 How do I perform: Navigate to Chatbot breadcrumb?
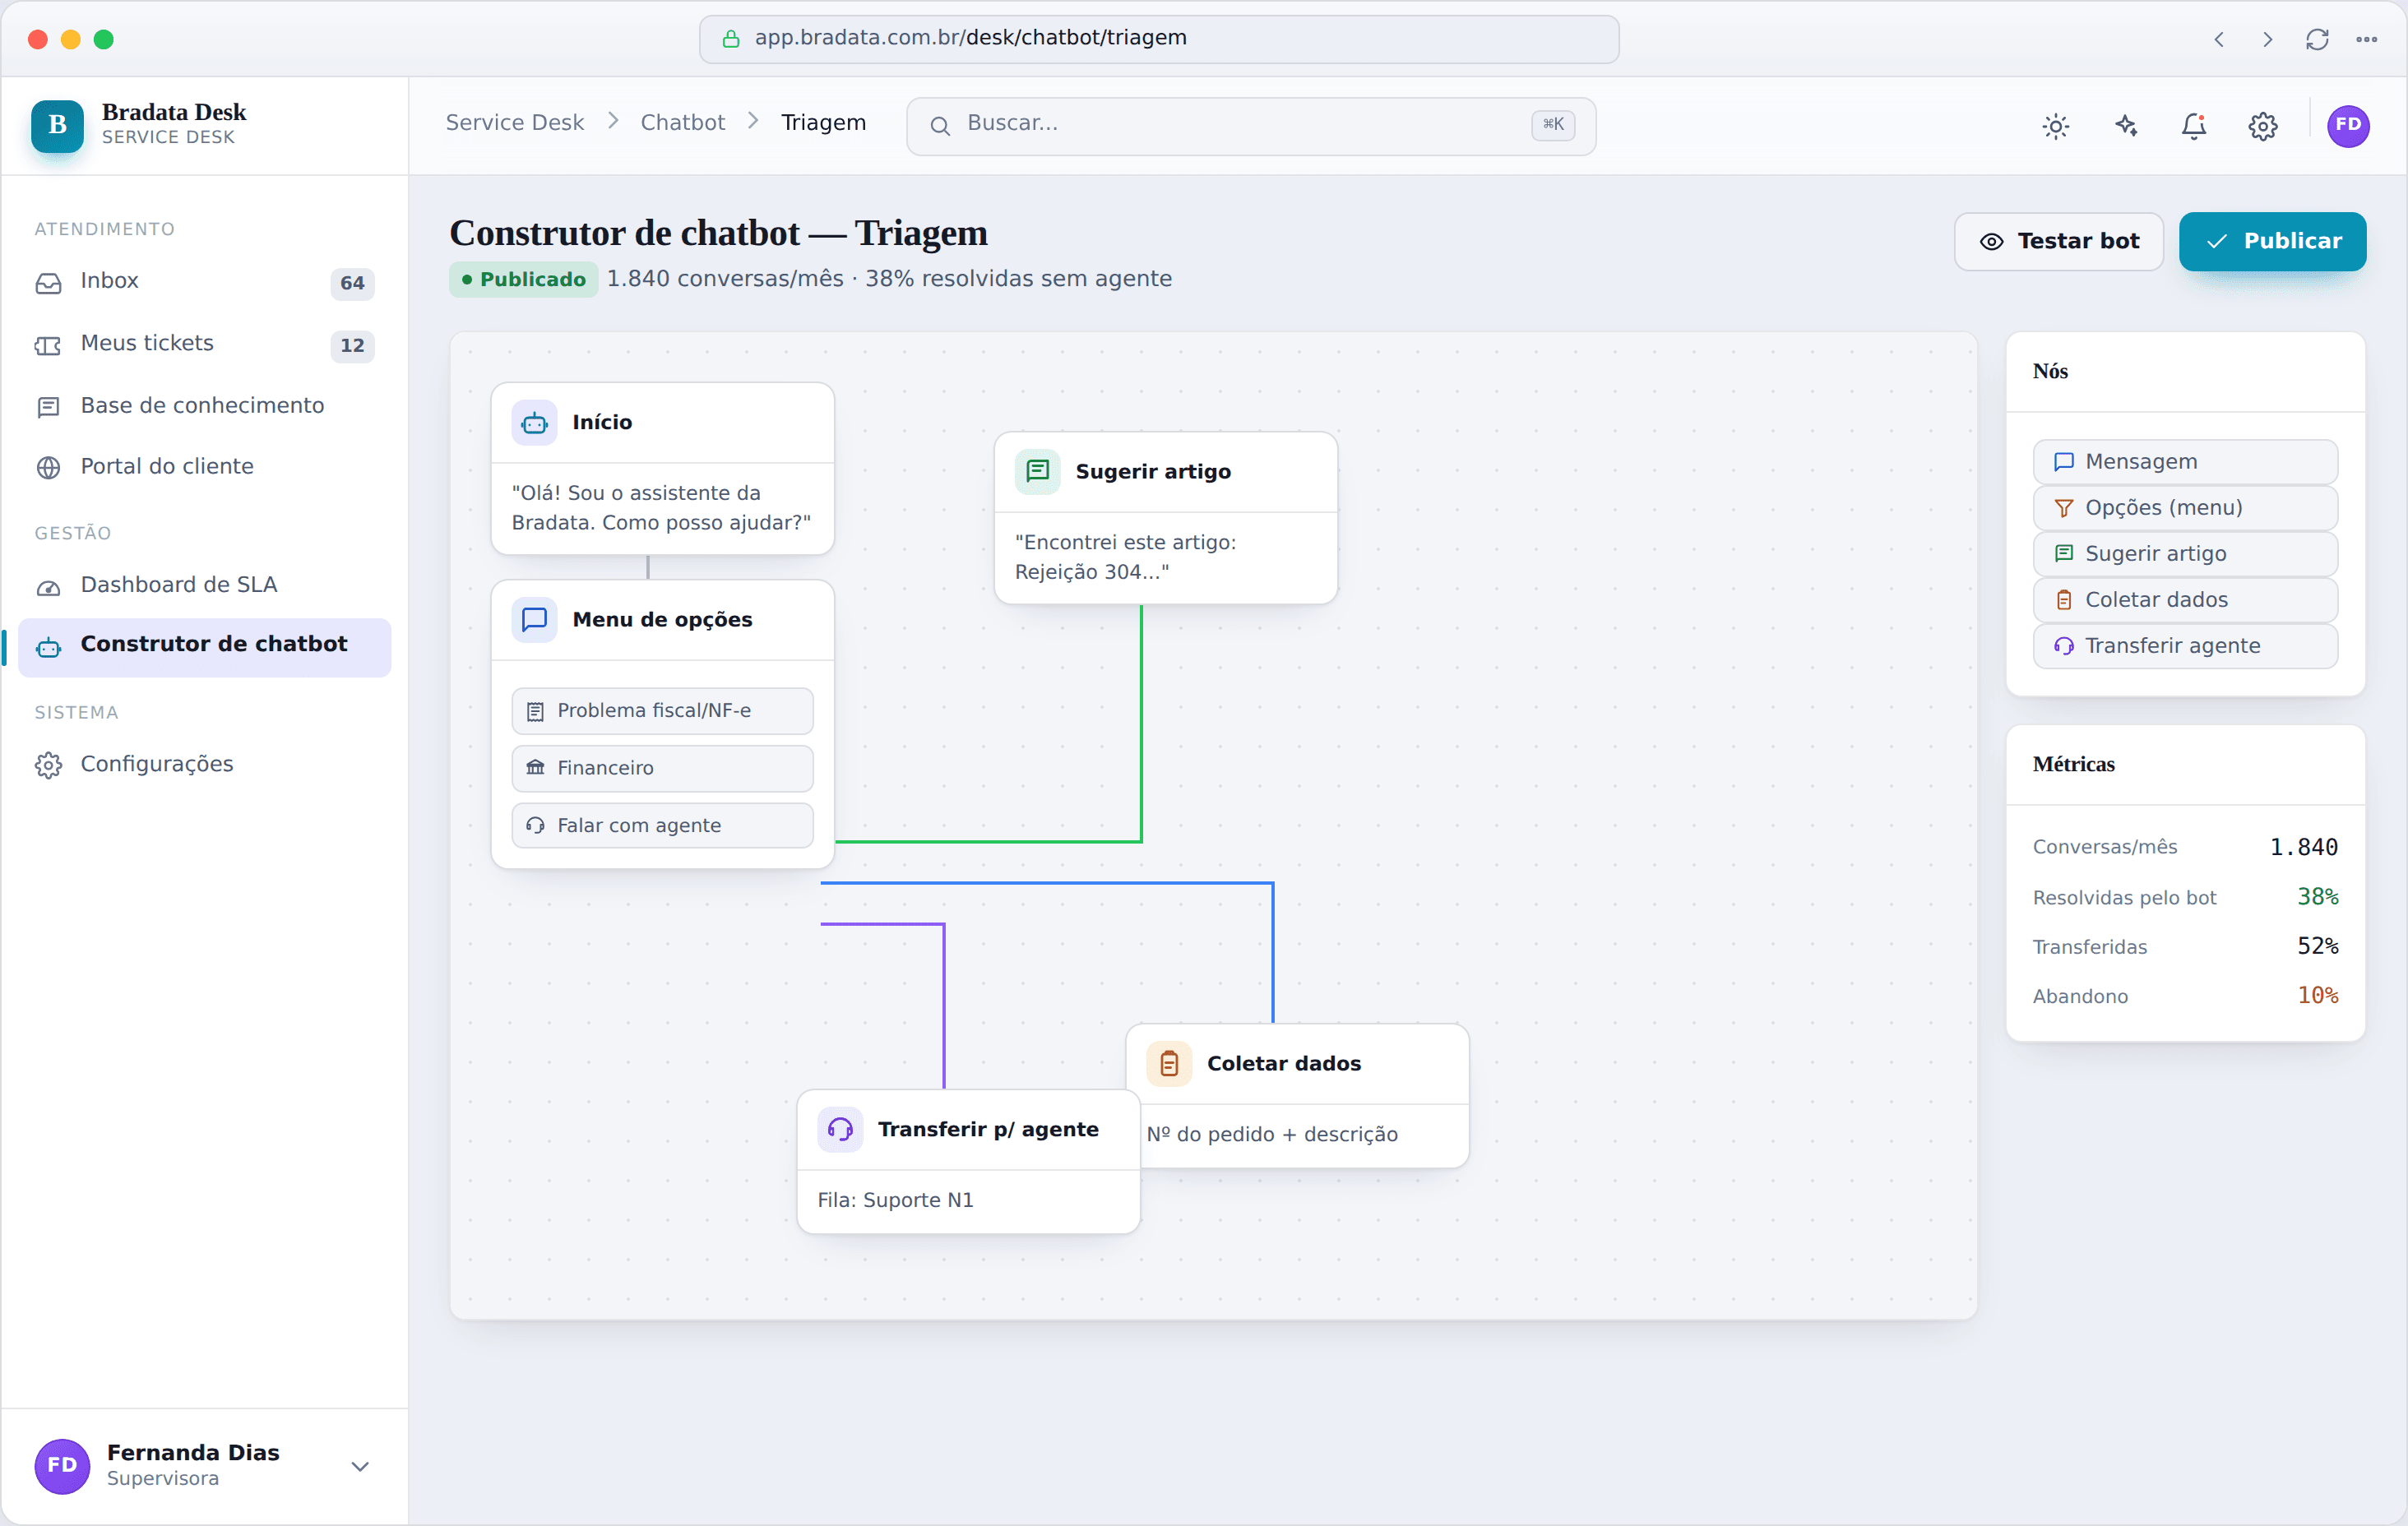coord(682,123)
